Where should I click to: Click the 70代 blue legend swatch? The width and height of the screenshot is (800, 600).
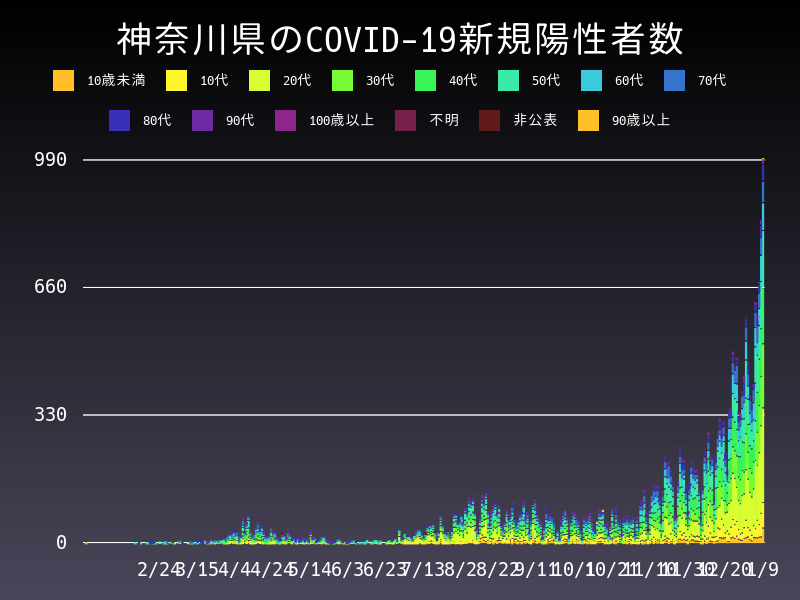tap(674, 80)
